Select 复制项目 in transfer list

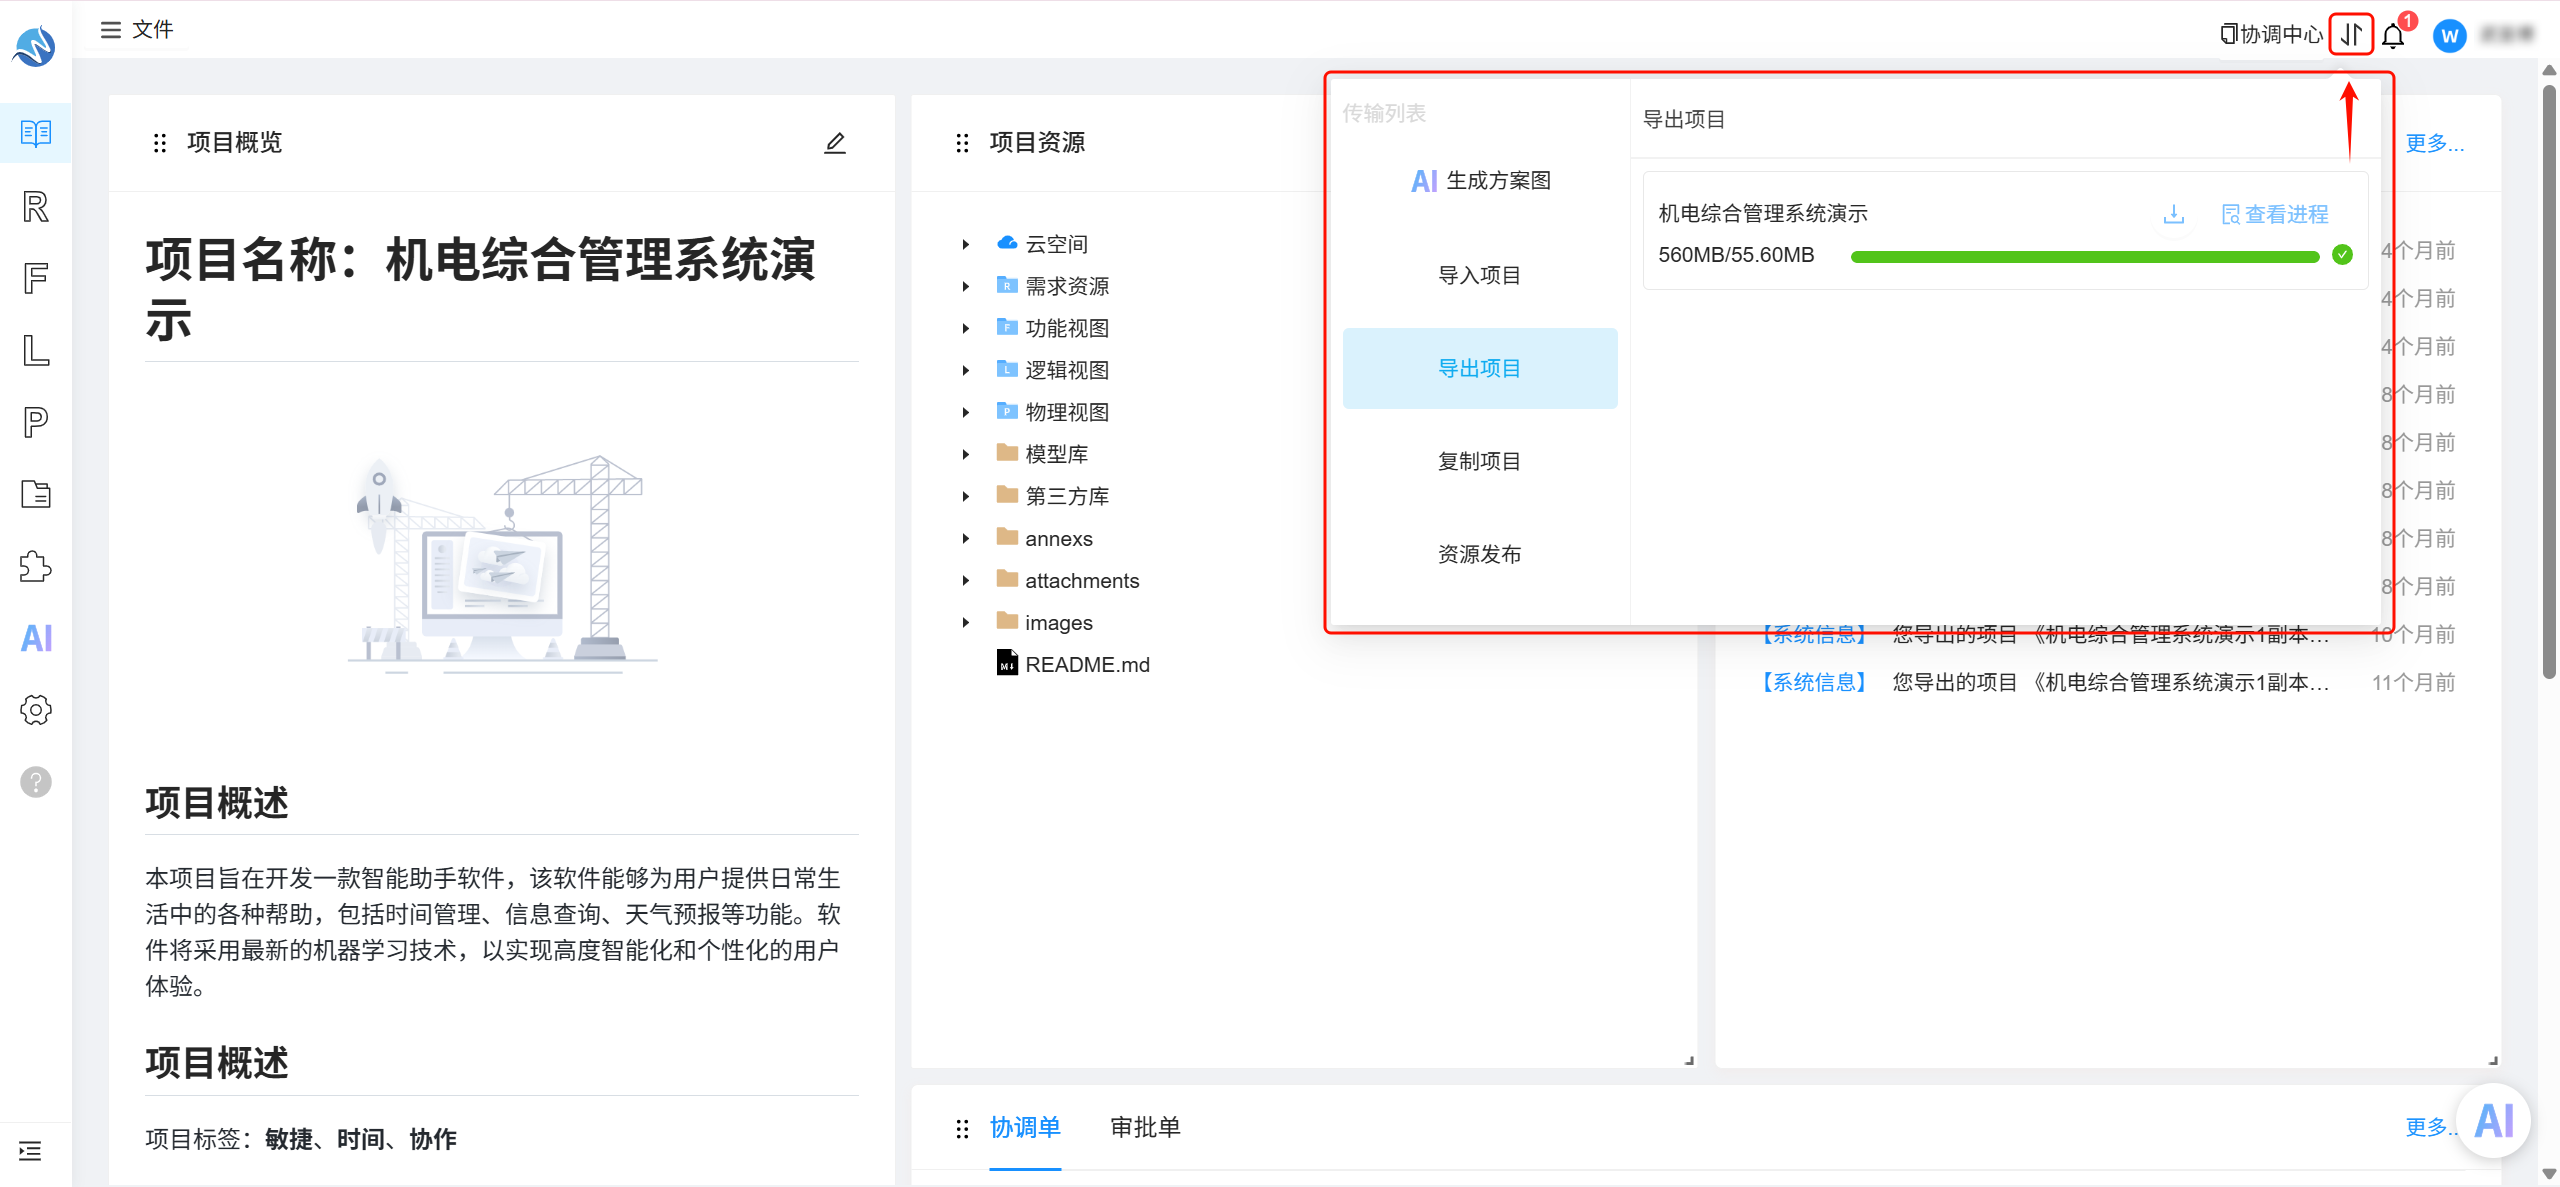1480,461
